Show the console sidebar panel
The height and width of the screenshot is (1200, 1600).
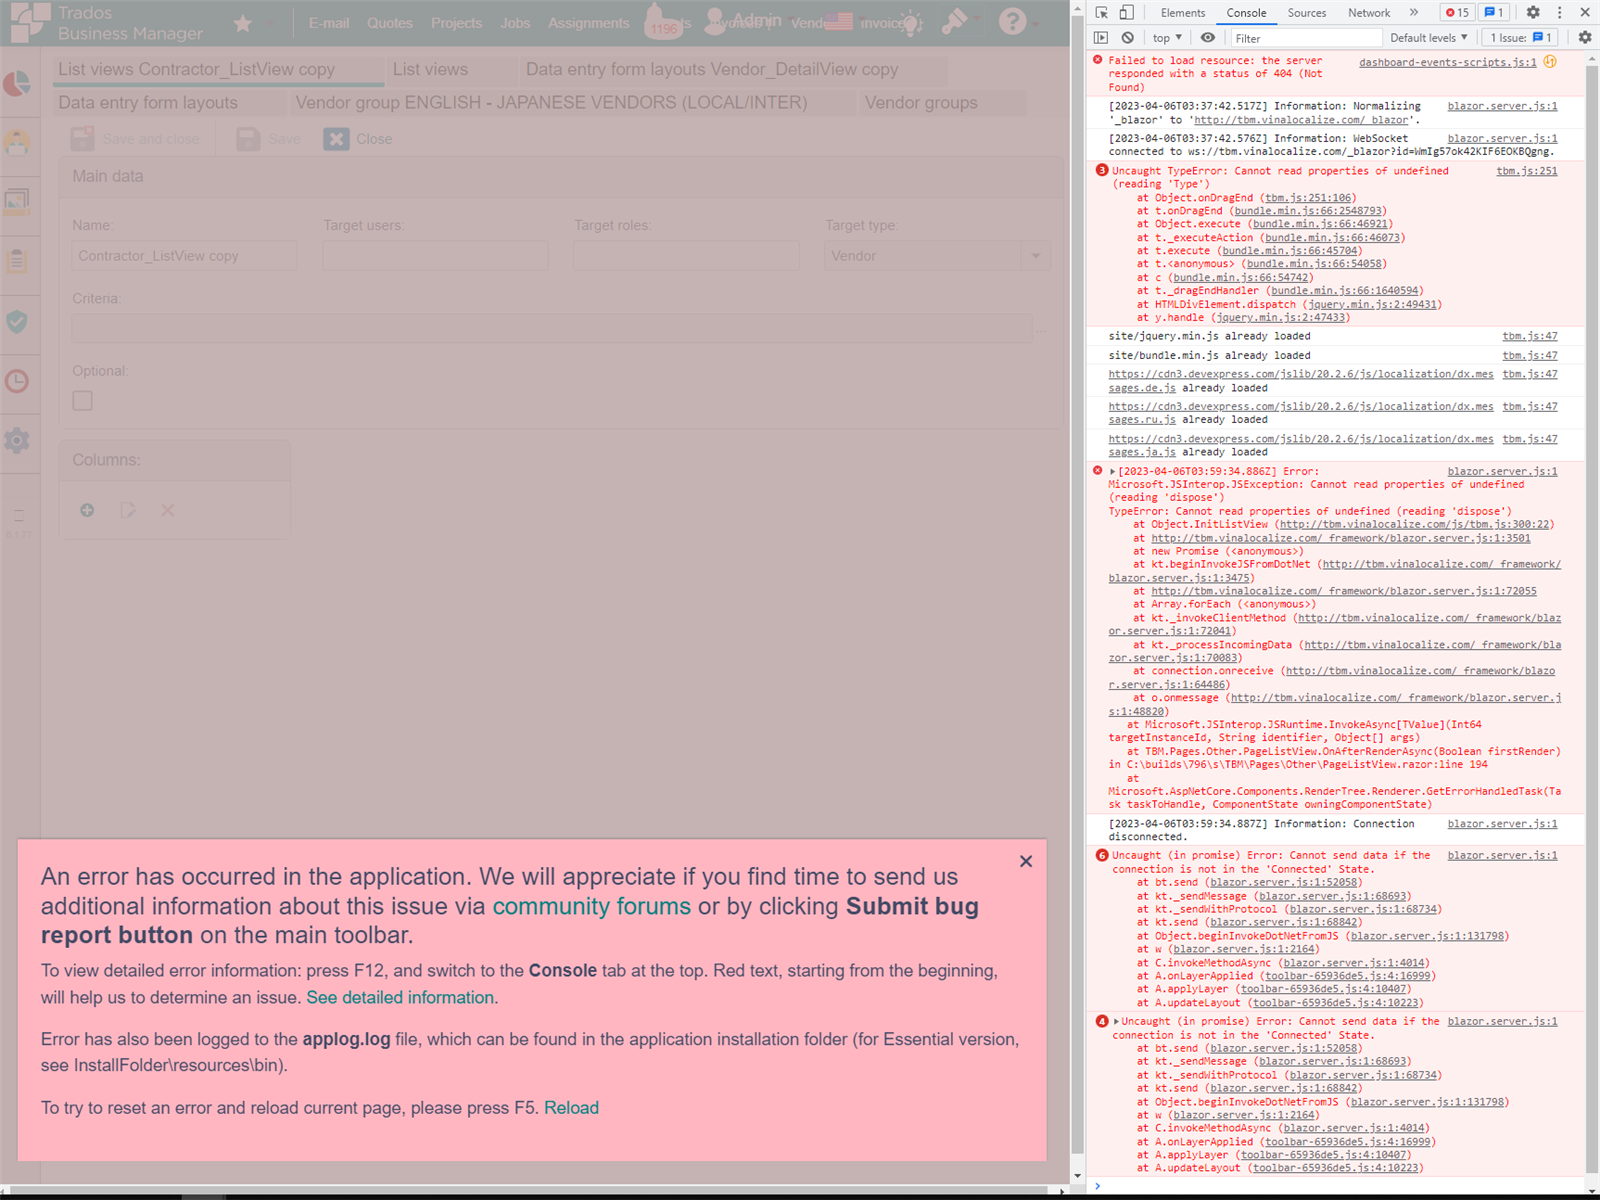pos(1101,37)
